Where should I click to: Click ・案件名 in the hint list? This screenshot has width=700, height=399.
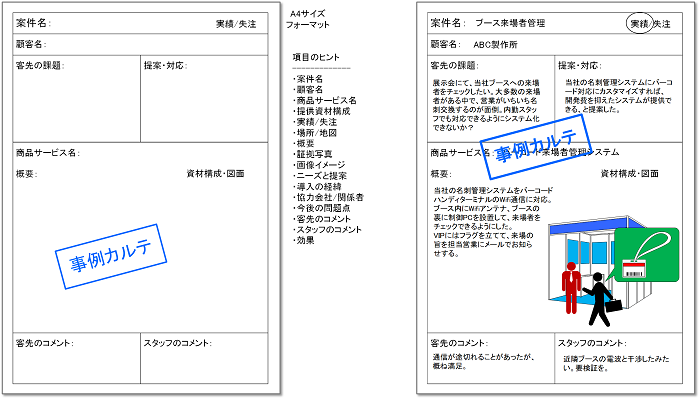308,79
